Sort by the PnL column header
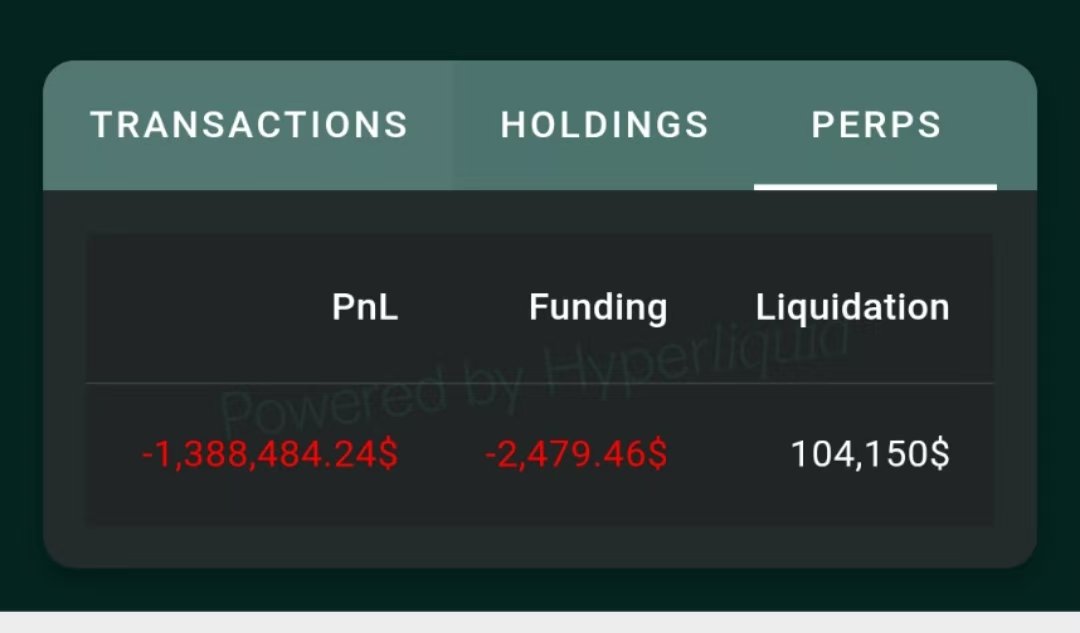The height and width of the screenshot is (633, 1080). 365,307
